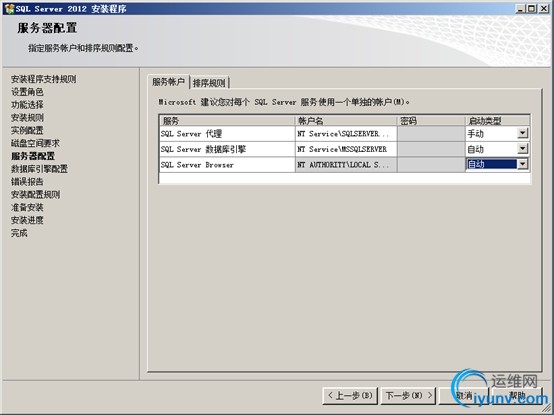Minimize the installer window

(x=520, y=9)
